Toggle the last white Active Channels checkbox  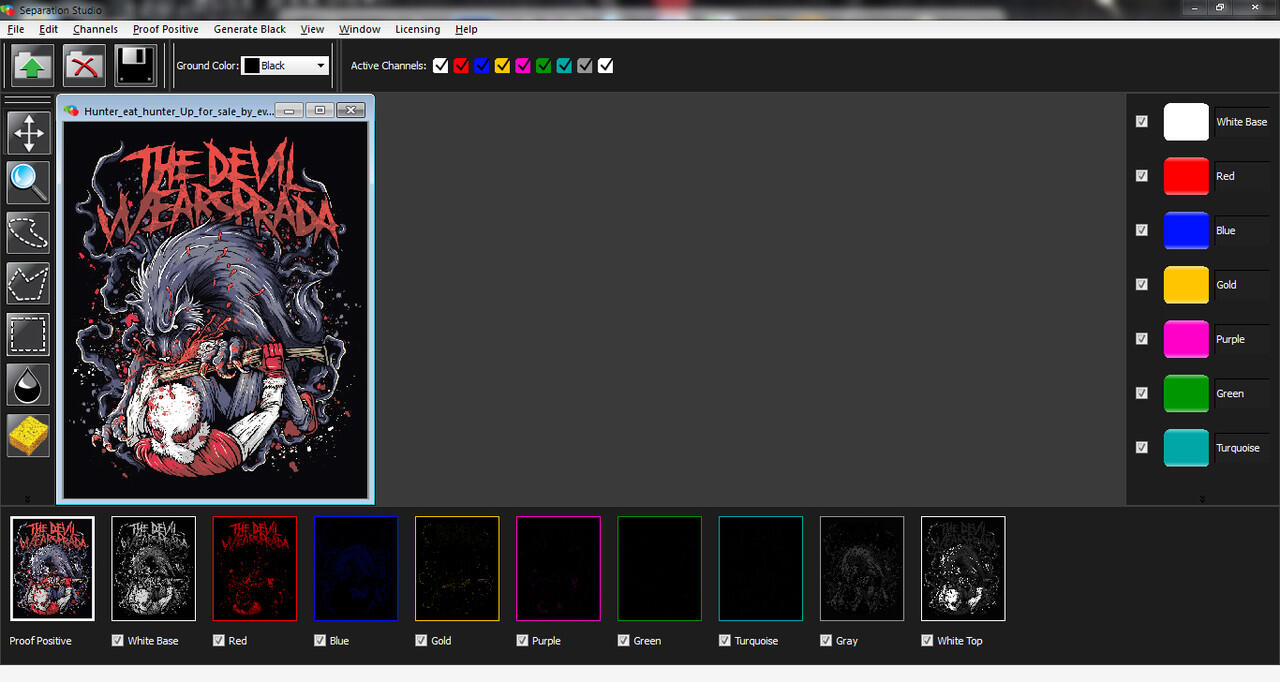coord(605,66)
